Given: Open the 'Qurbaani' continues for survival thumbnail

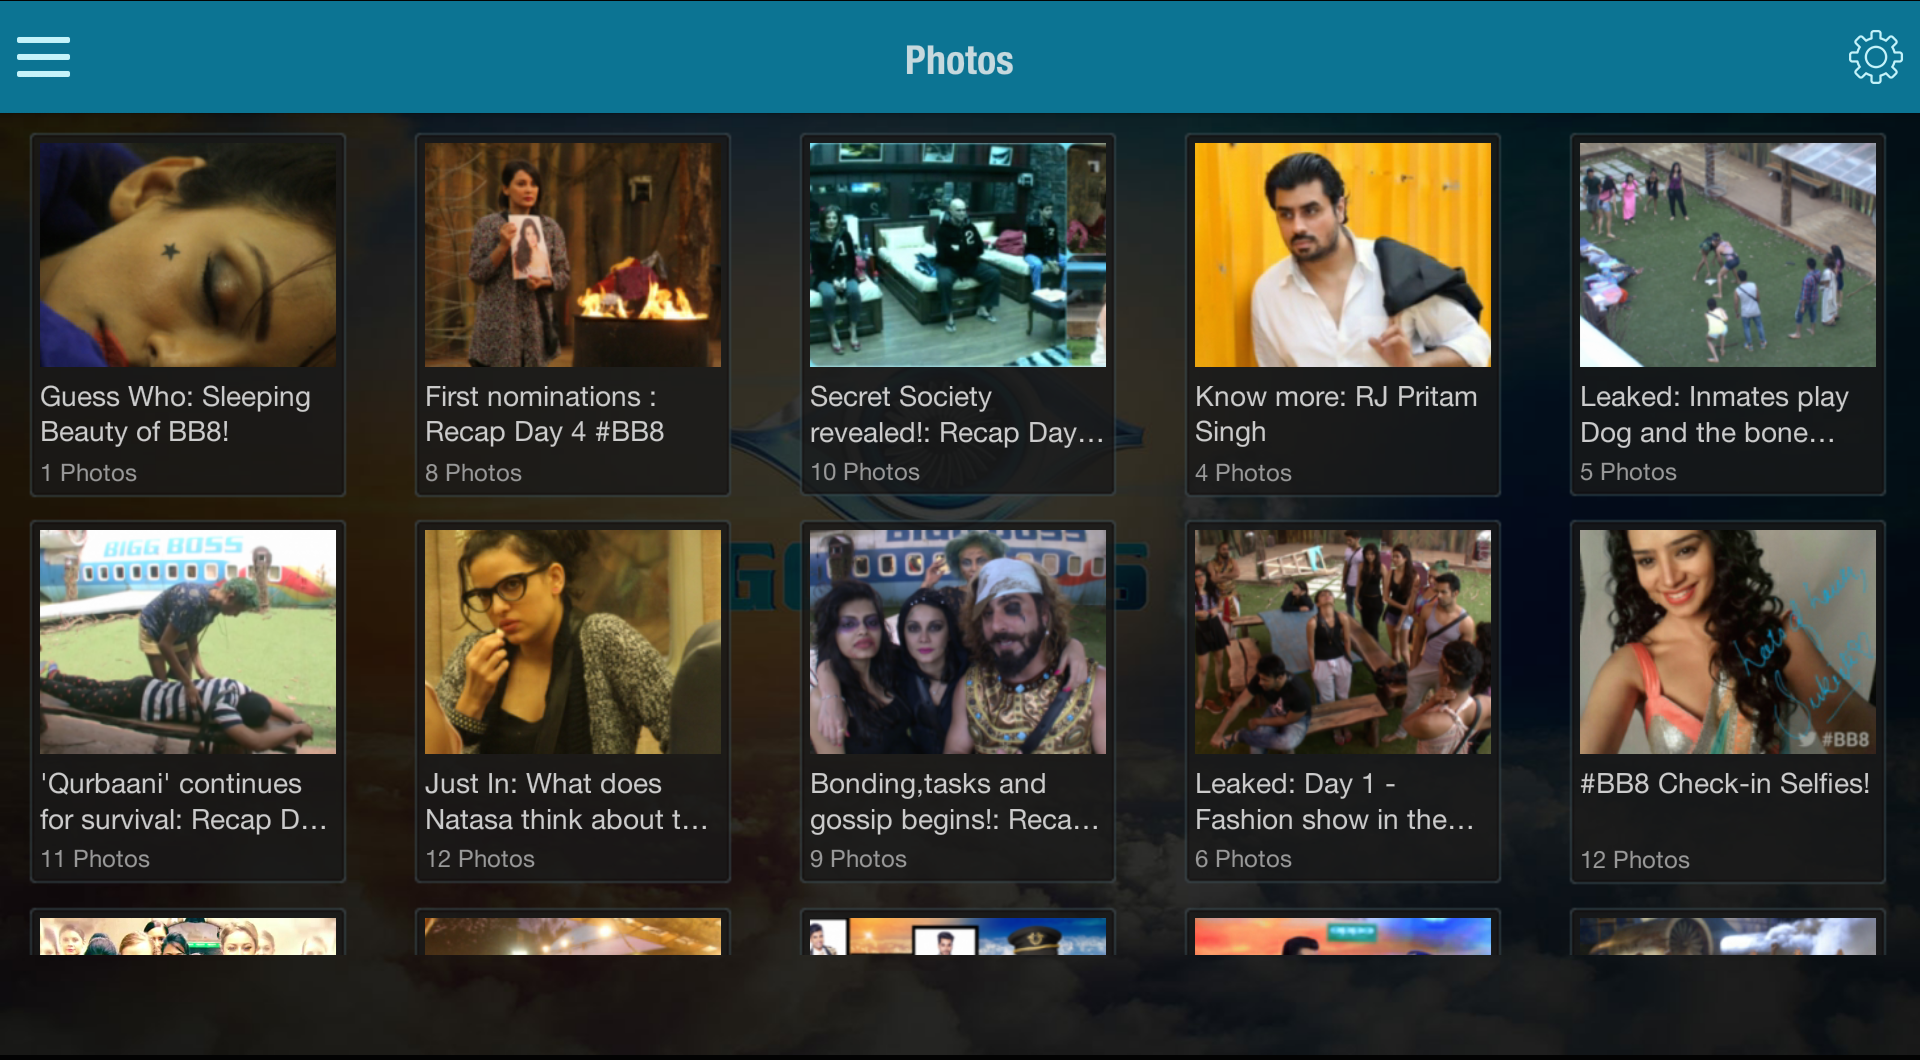Looking at the screenshot, I should pyautogui.click(x=188, y=642).
